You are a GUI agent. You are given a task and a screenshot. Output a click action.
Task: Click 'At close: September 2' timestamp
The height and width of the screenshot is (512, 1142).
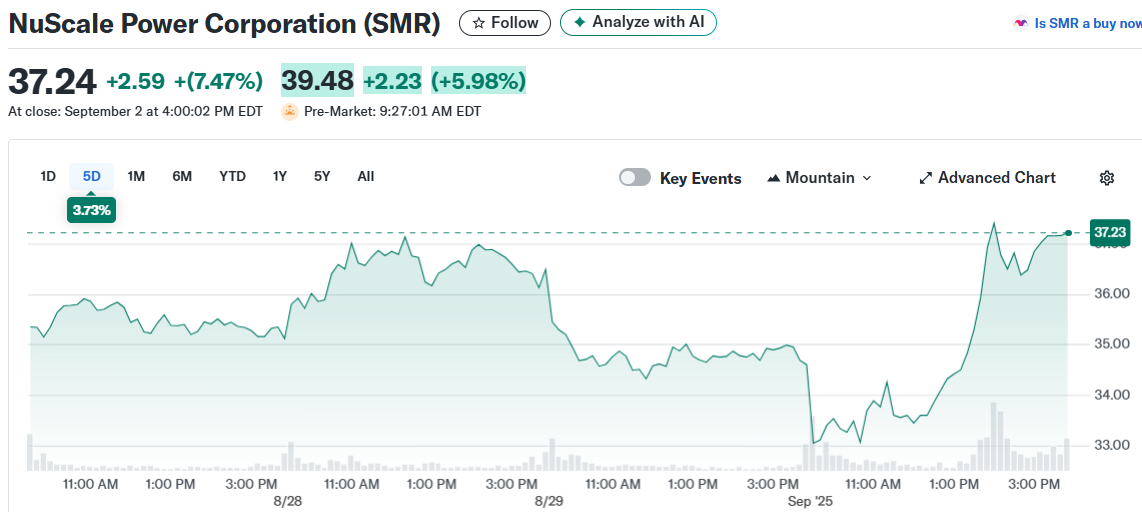(x=135, y=112)
